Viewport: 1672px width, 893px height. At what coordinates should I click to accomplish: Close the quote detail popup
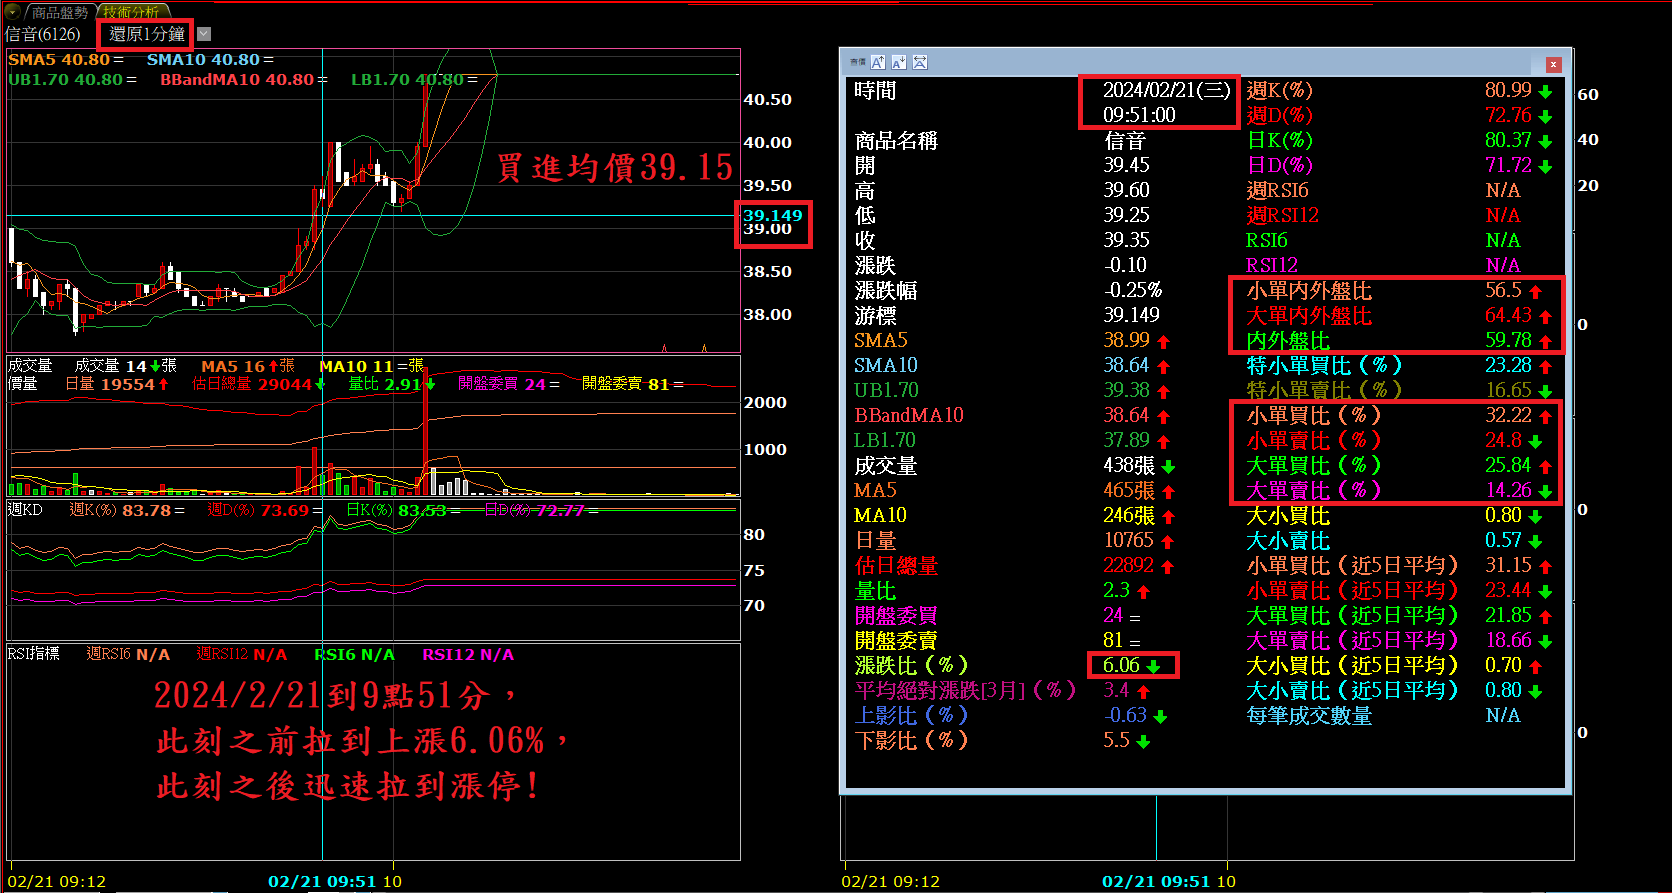tap(1553, 64)
